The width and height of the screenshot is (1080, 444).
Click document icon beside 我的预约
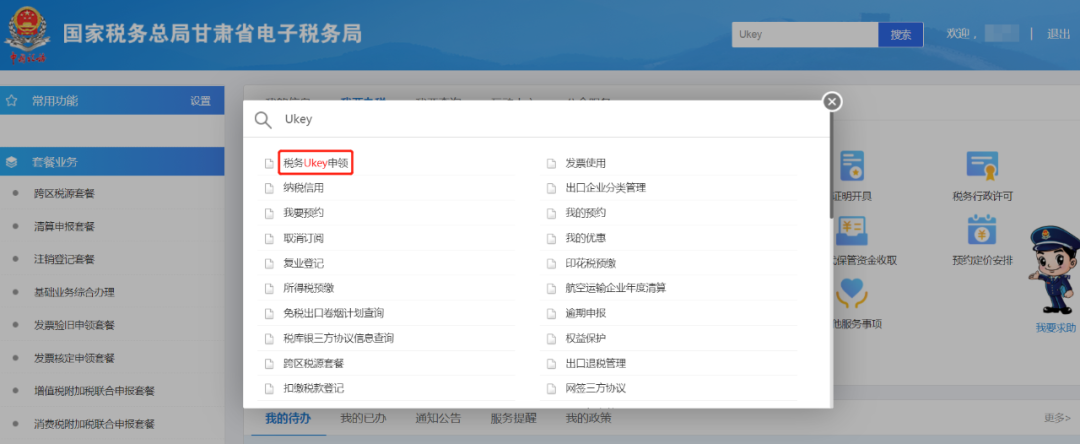(551, 213)
